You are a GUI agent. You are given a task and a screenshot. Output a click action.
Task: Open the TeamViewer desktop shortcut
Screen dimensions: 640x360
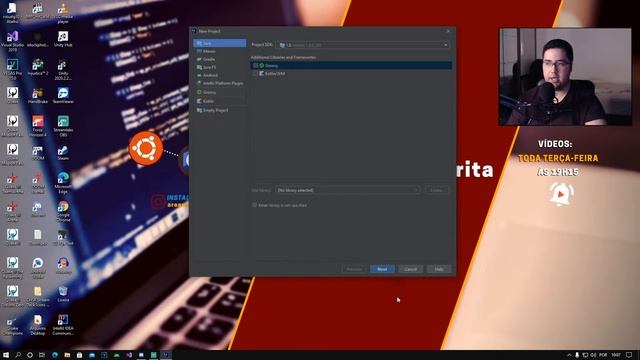pyautogui.click(x=63, y=96)
